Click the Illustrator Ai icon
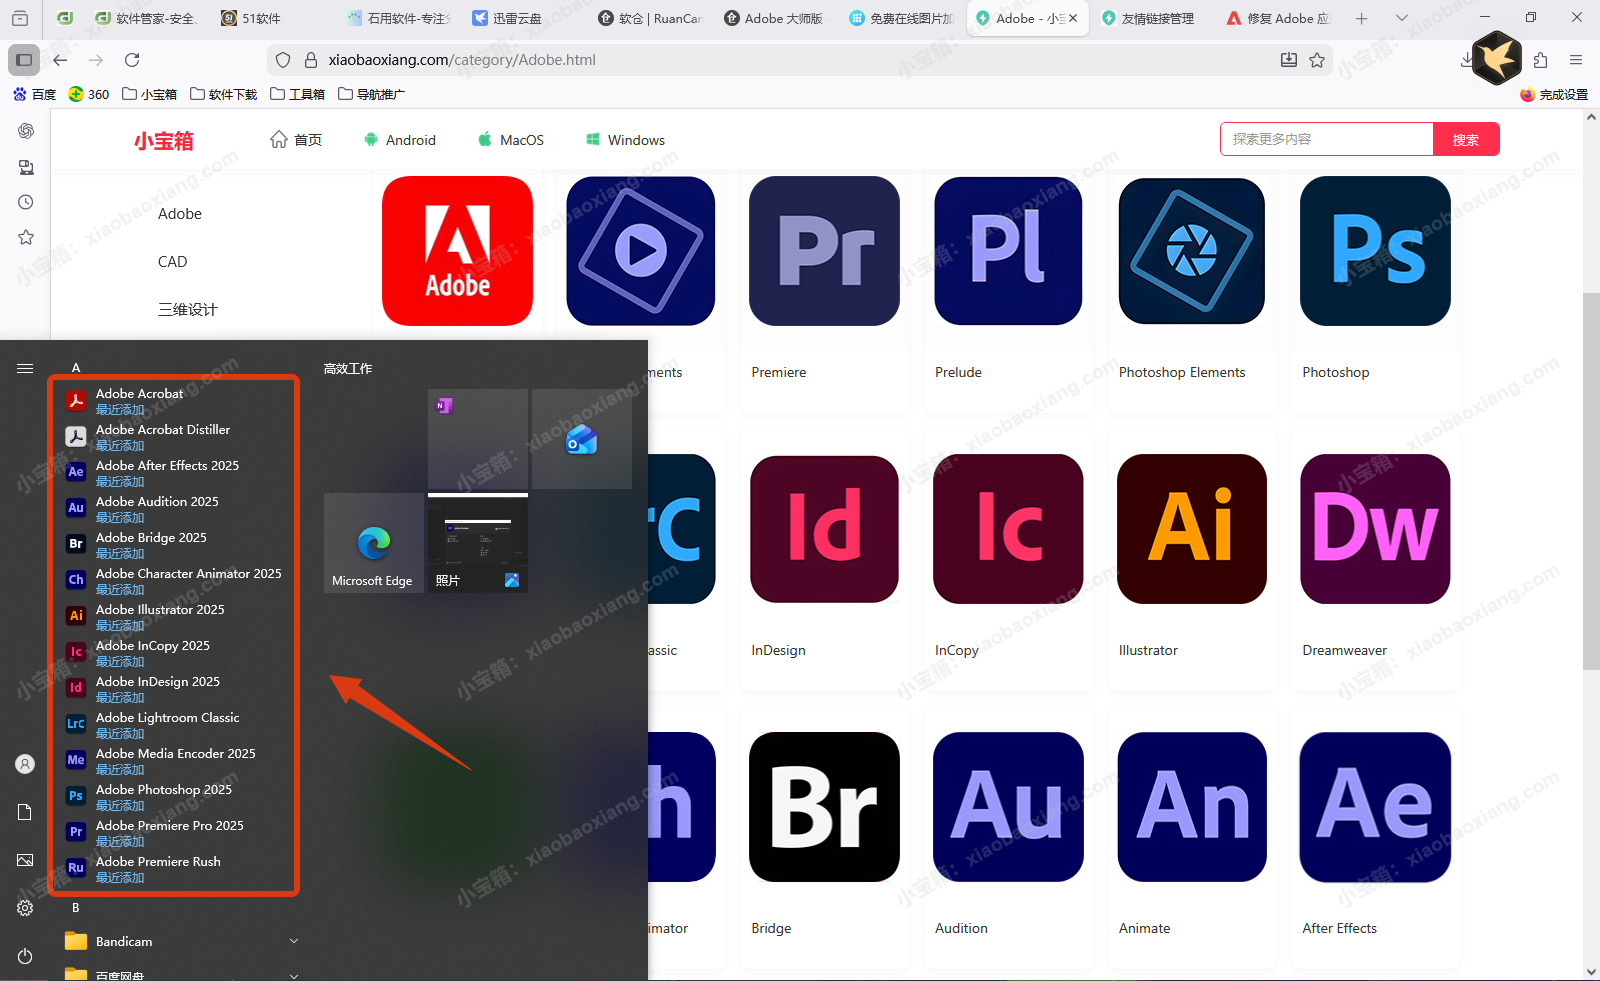This screenshot has height=981, width=1600. pos(1190,528)
